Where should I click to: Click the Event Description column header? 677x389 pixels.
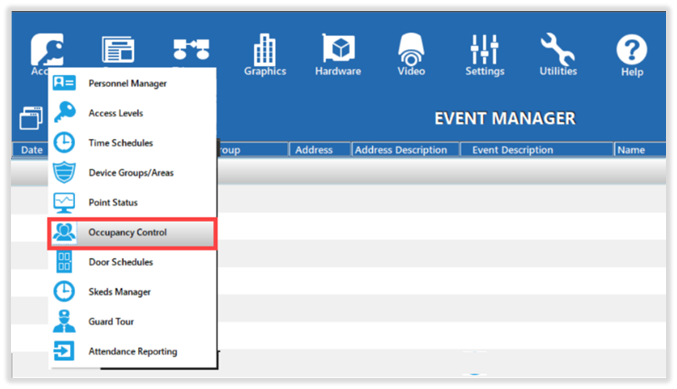(537, 149)
